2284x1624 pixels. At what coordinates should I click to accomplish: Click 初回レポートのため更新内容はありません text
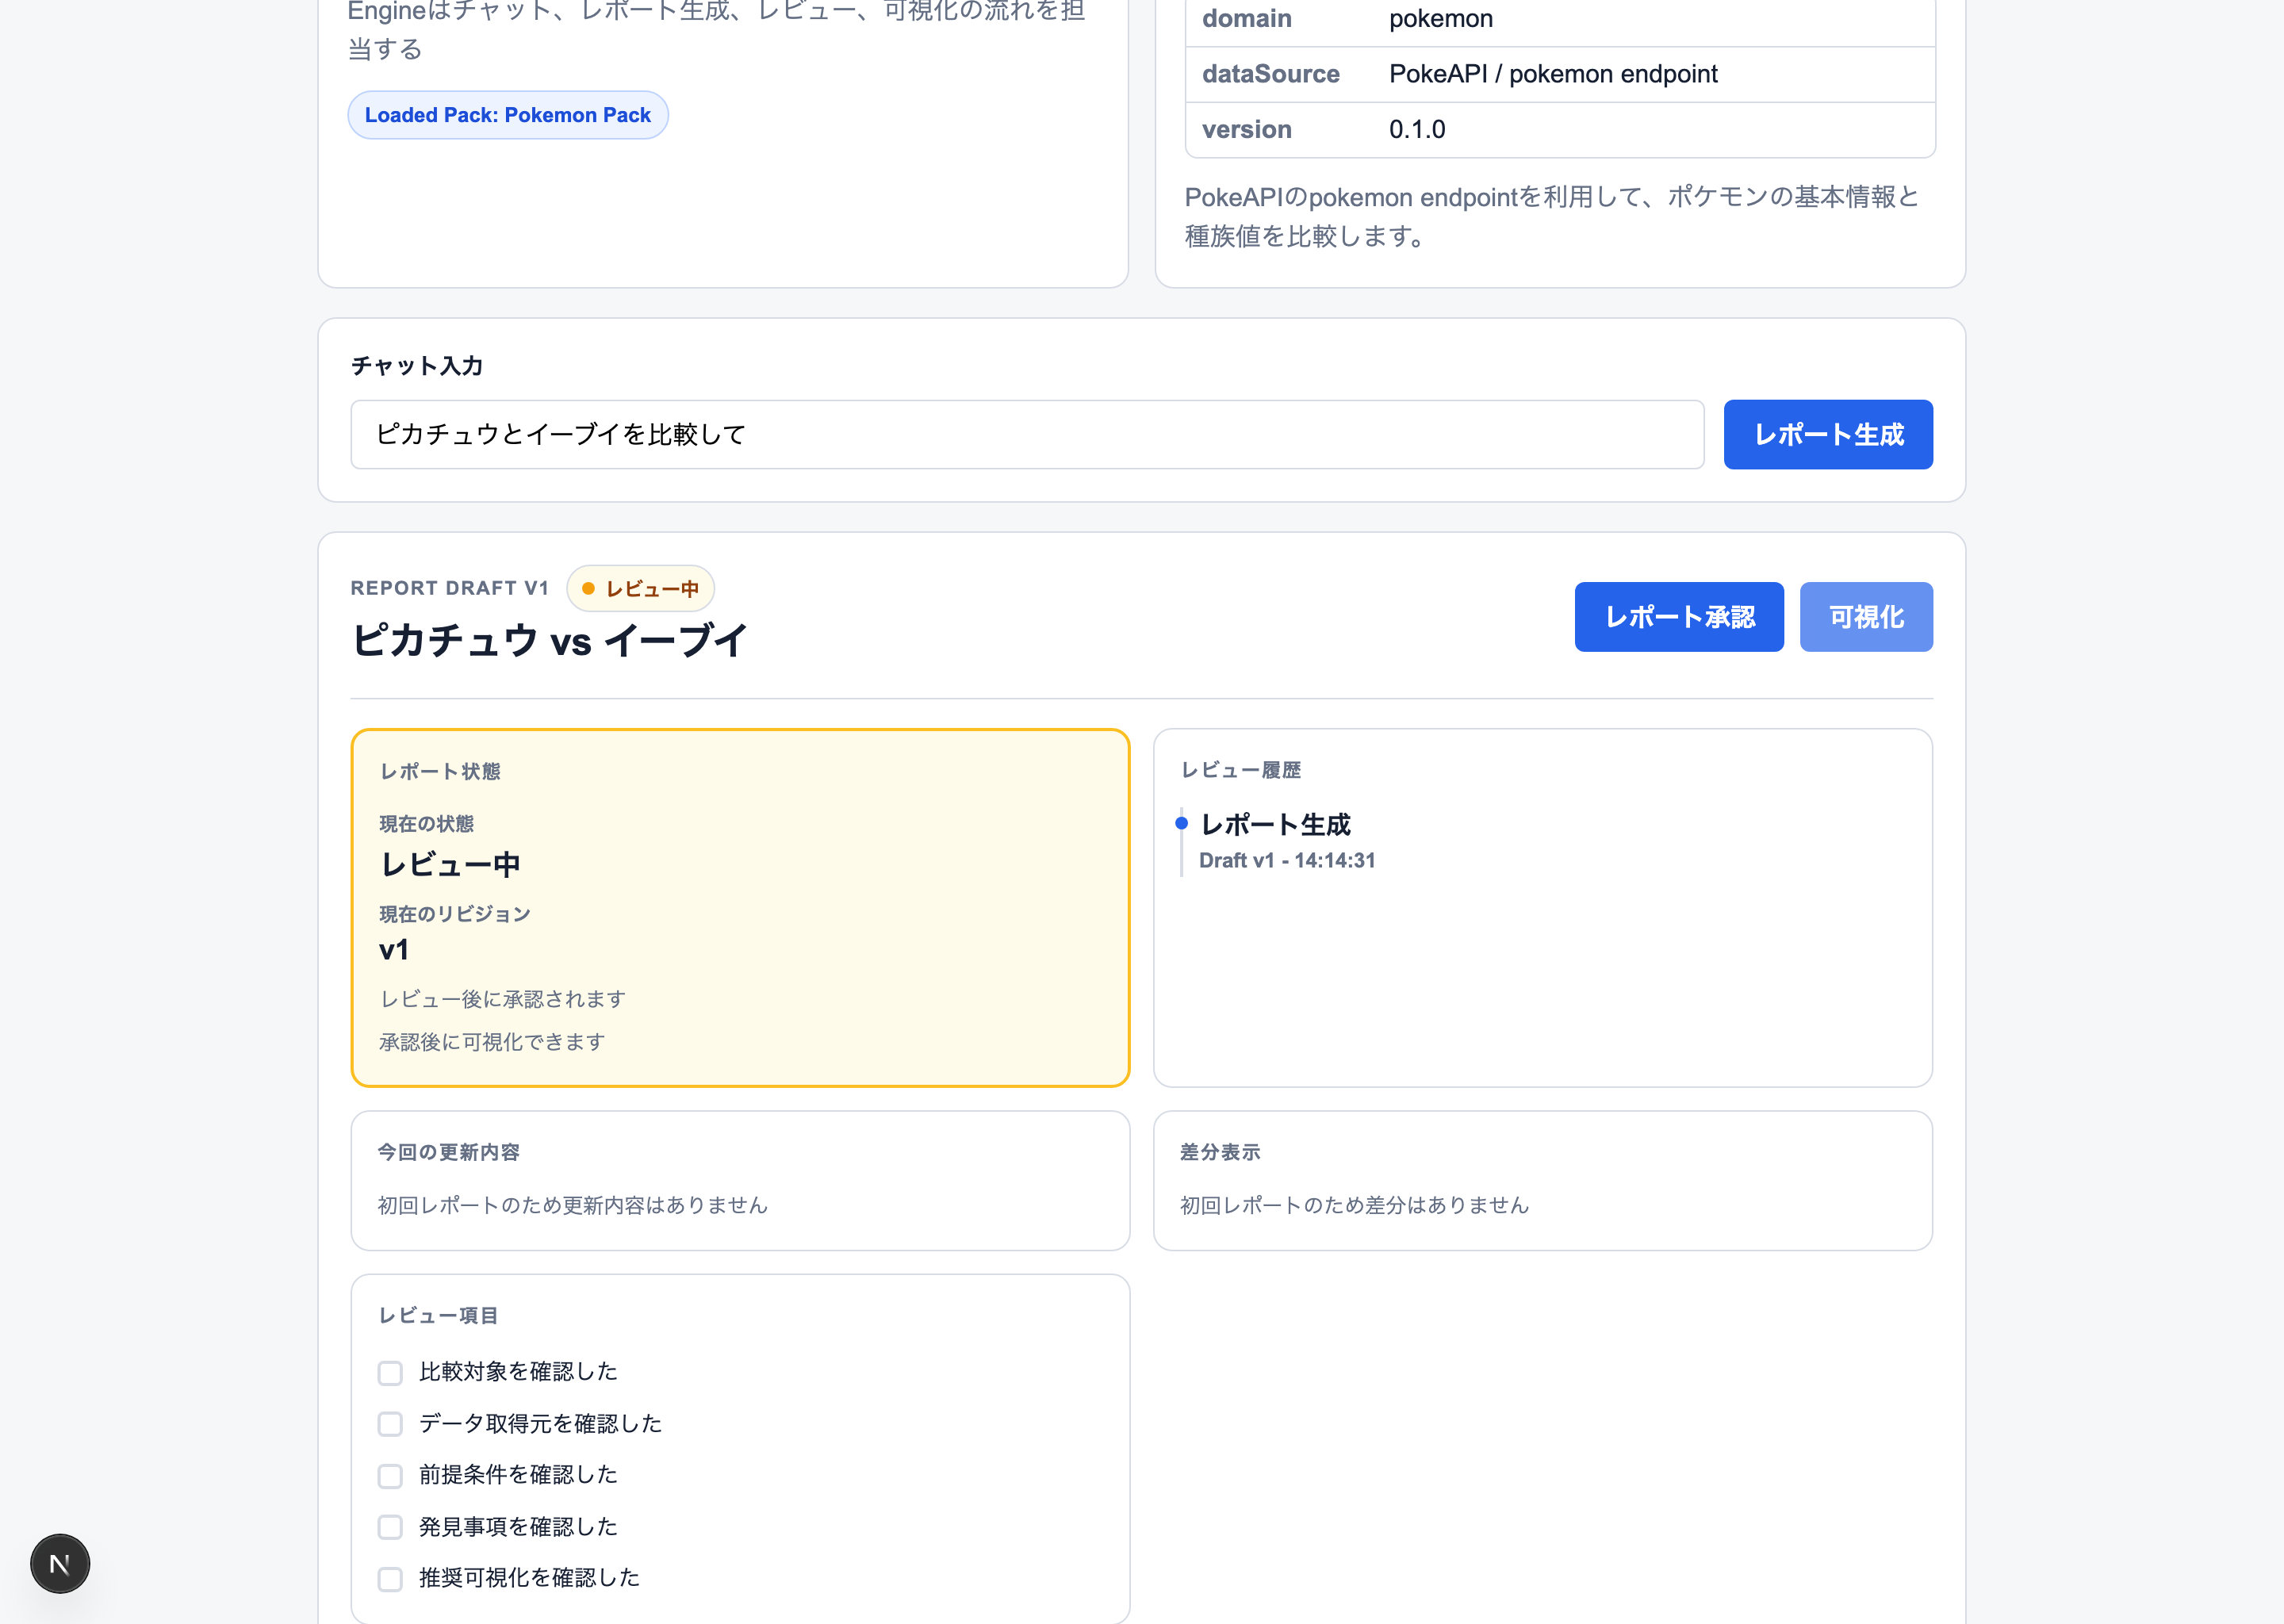(x=573, y=1206)
